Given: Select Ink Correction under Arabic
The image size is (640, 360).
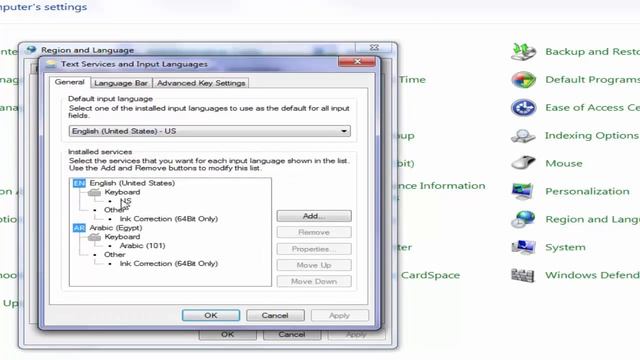Looking at the screenshot, I should (169, 264).
